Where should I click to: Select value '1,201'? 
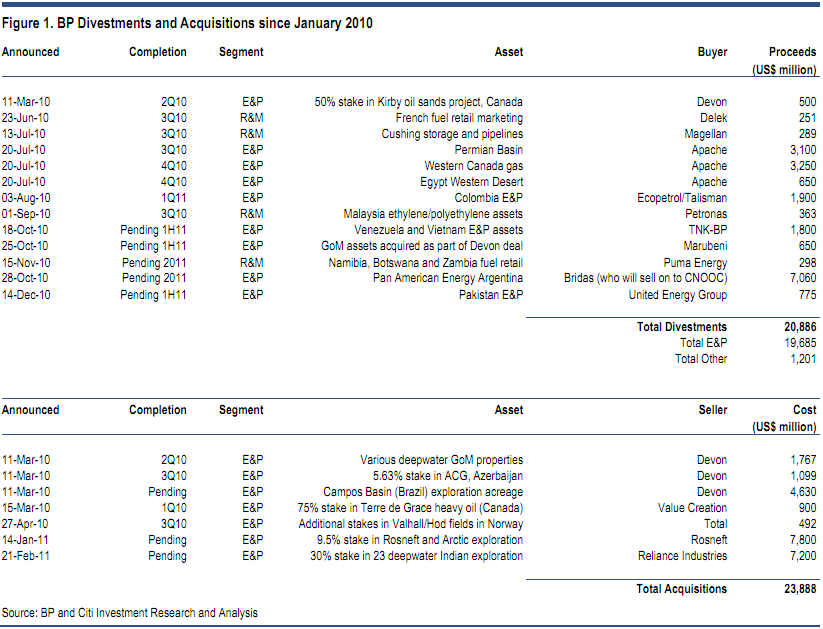click(x=804, y=359)
